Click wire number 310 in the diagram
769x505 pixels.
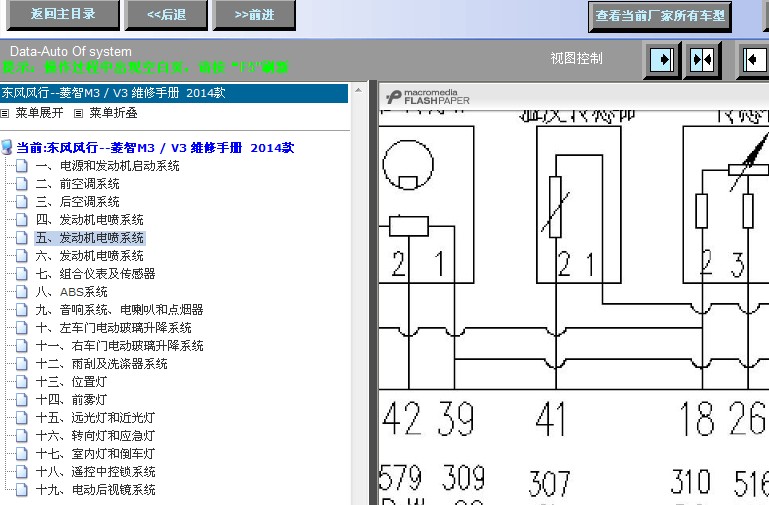pos(691,481)
